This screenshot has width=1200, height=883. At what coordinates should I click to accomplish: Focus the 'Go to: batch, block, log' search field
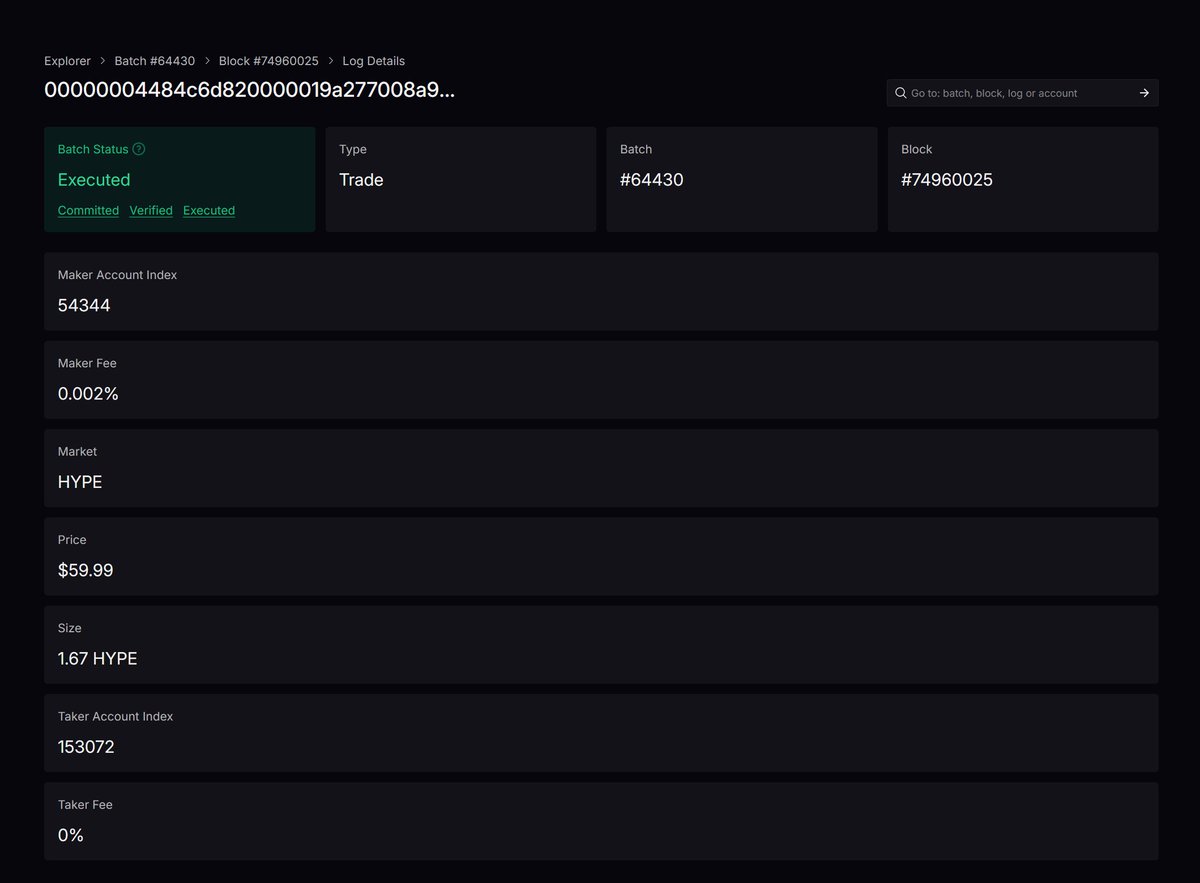click(x=1022, y=93)
